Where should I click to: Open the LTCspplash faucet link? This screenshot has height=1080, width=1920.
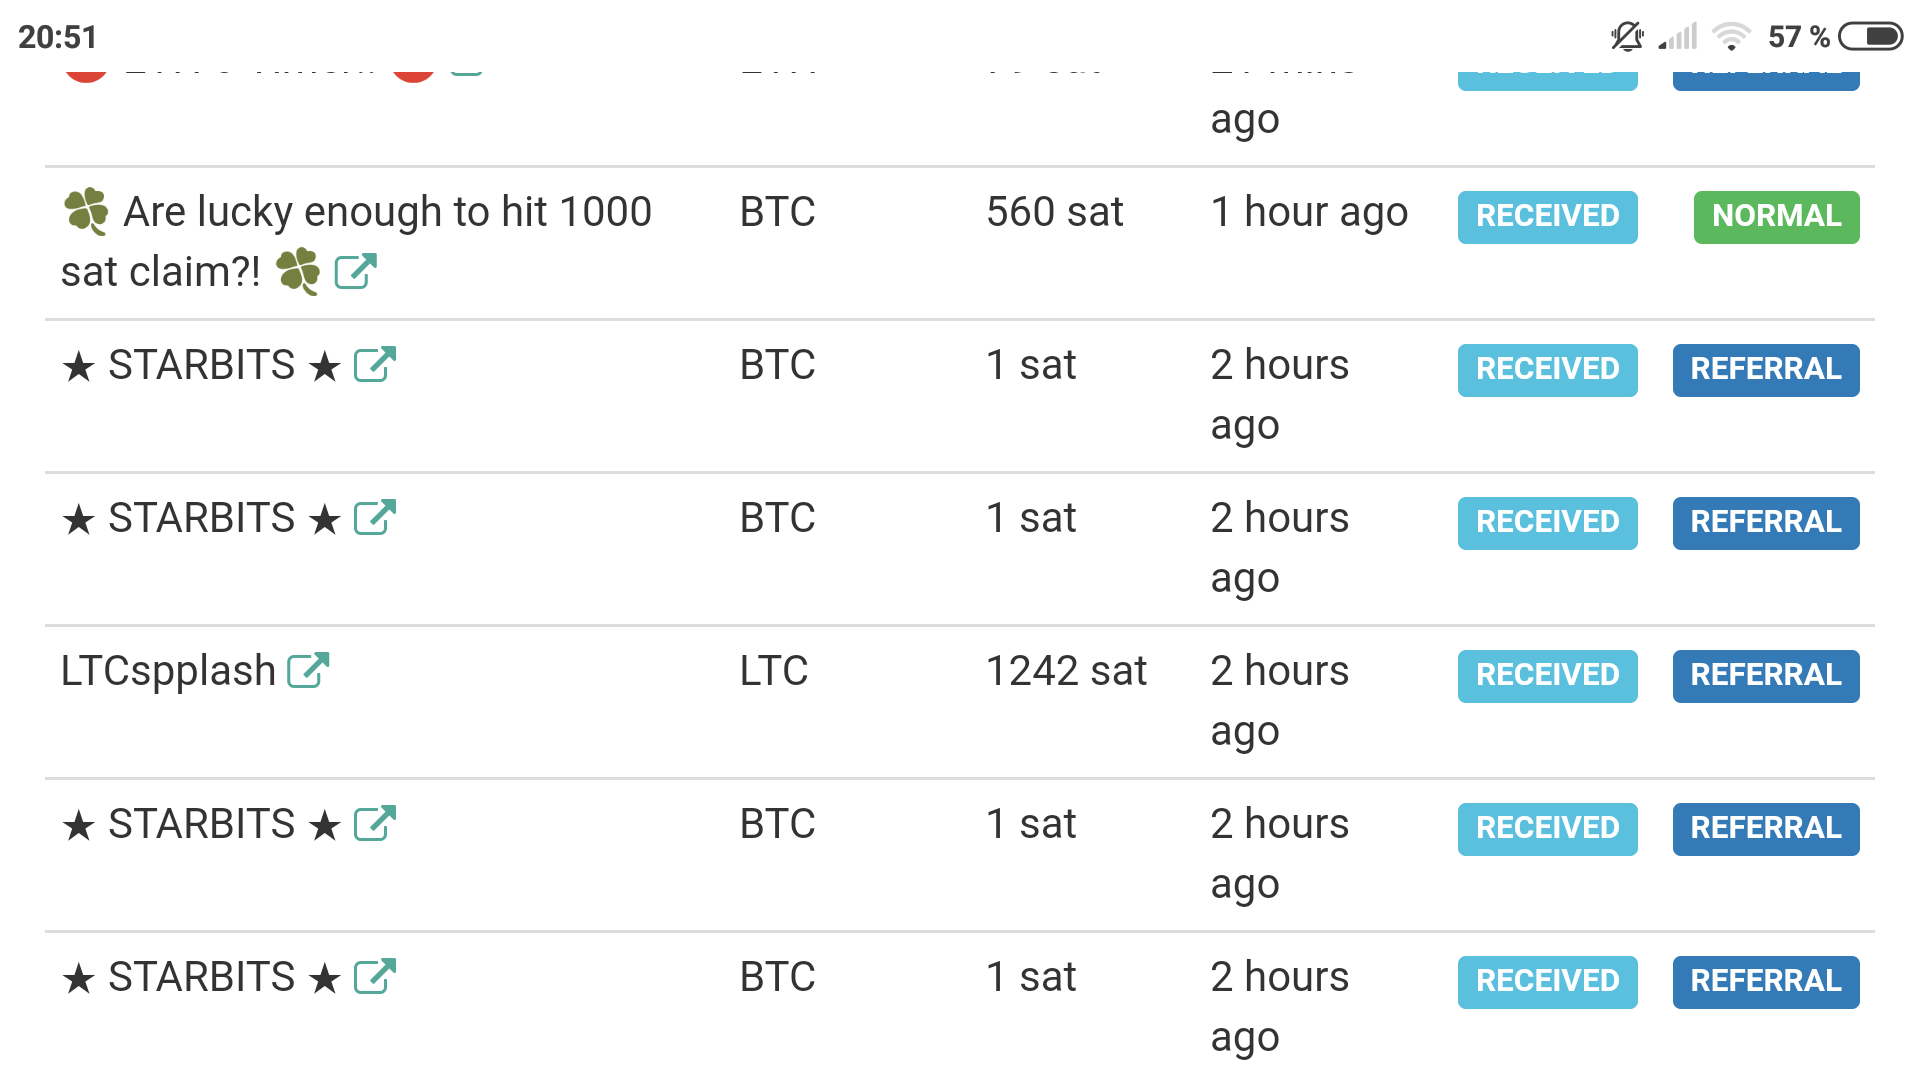coord(168,671)
